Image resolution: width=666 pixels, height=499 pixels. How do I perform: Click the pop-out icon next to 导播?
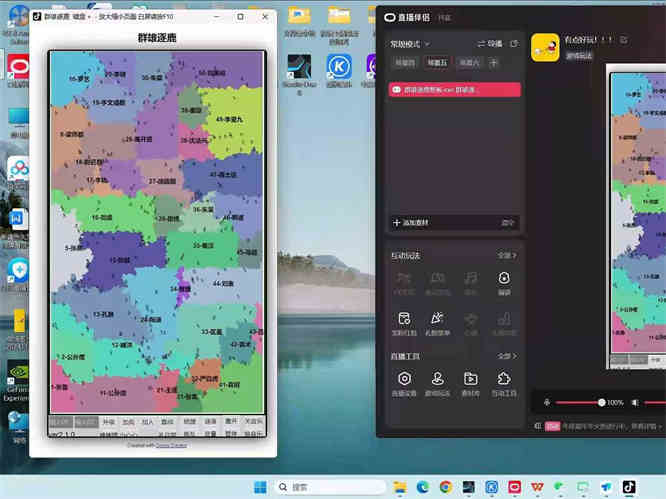tap(514, 44)
